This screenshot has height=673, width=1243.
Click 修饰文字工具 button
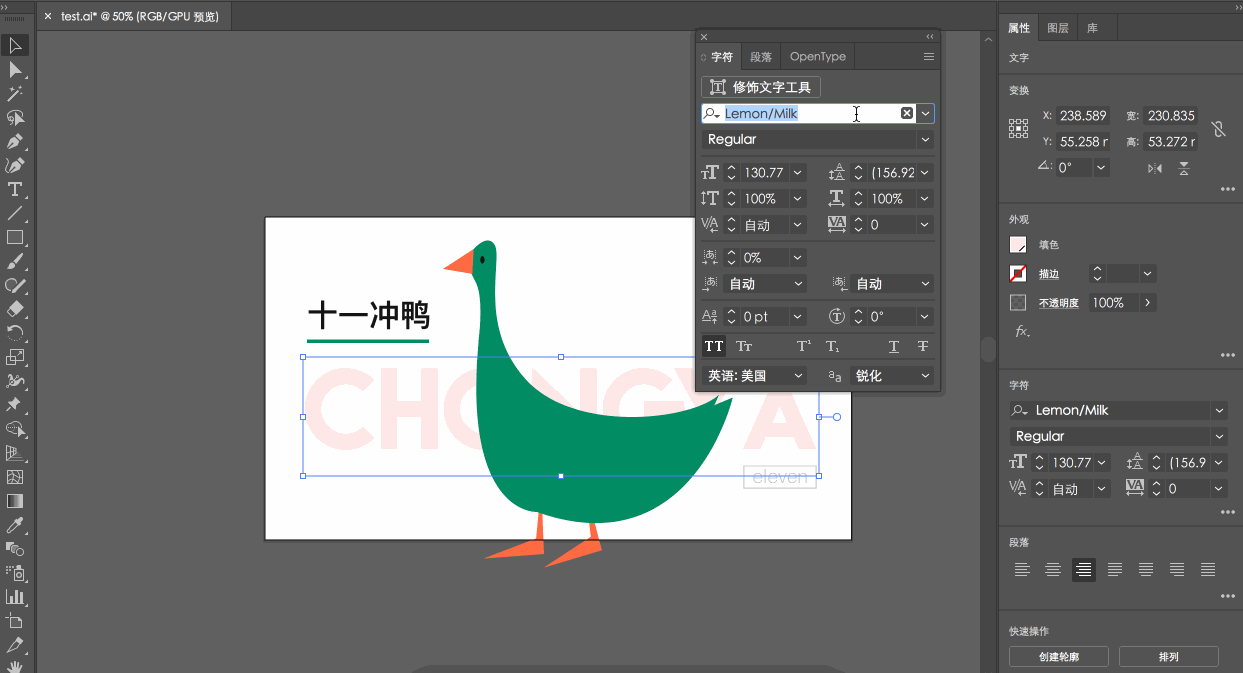[761, 87]
